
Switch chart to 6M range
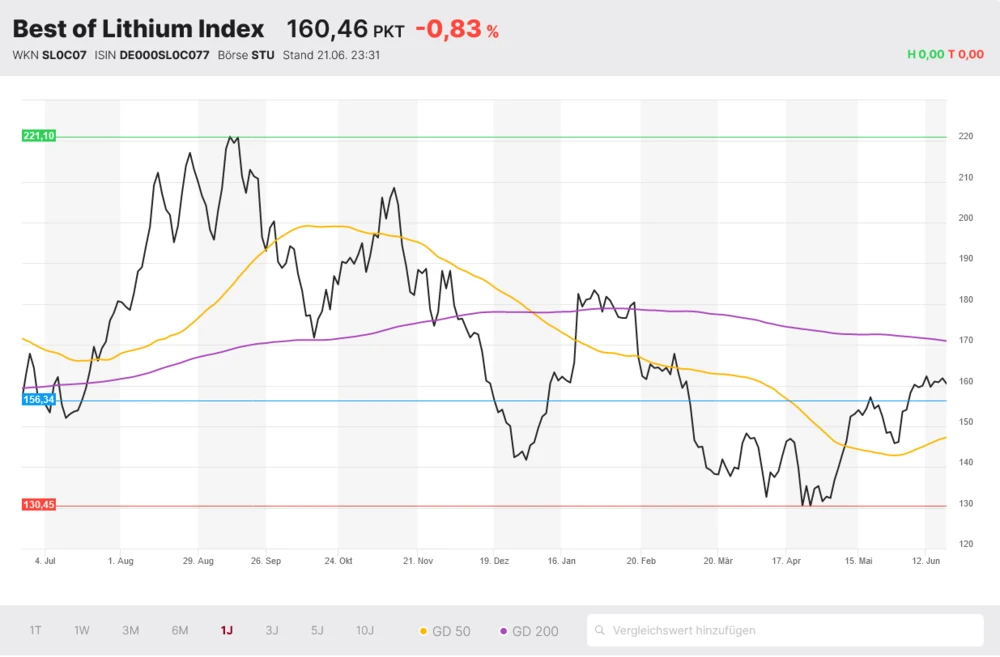click(x=180, y=630)
